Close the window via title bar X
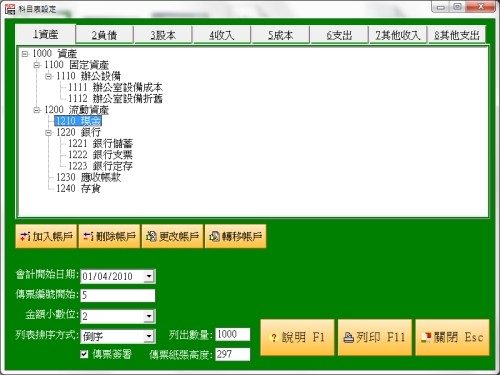 [481, 7]
